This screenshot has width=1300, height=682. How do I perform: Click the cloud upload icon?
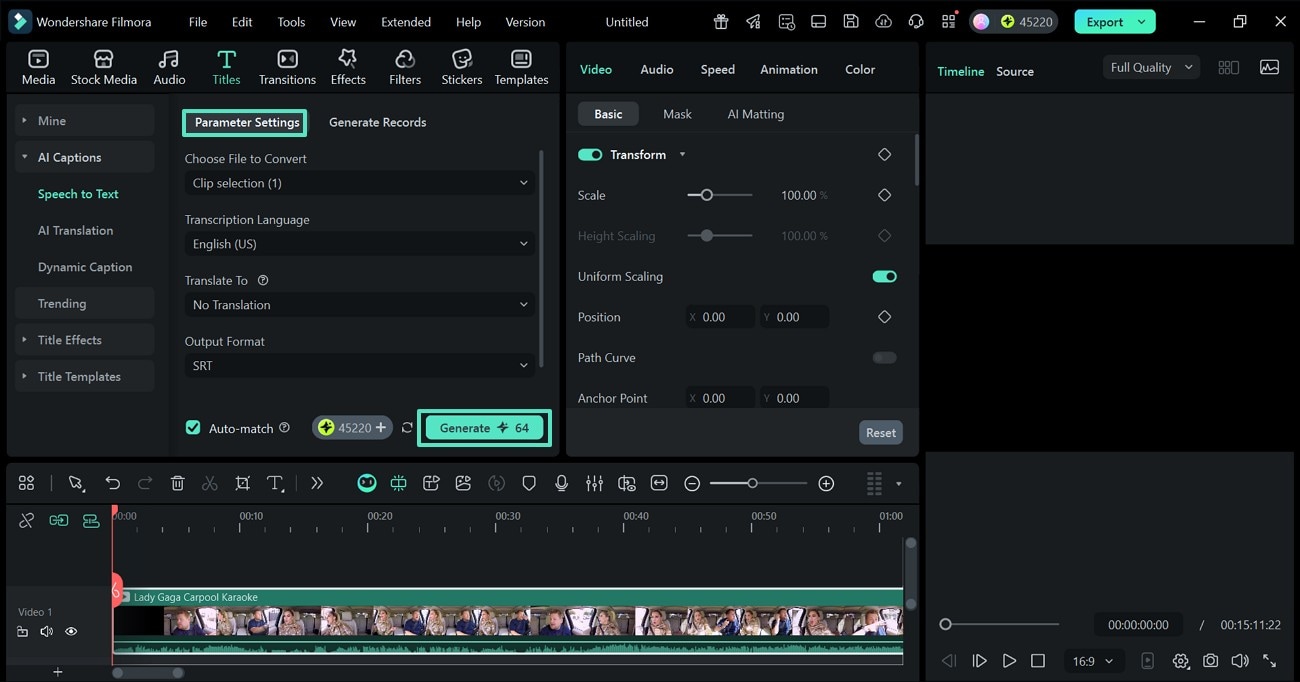pos(883,22)
